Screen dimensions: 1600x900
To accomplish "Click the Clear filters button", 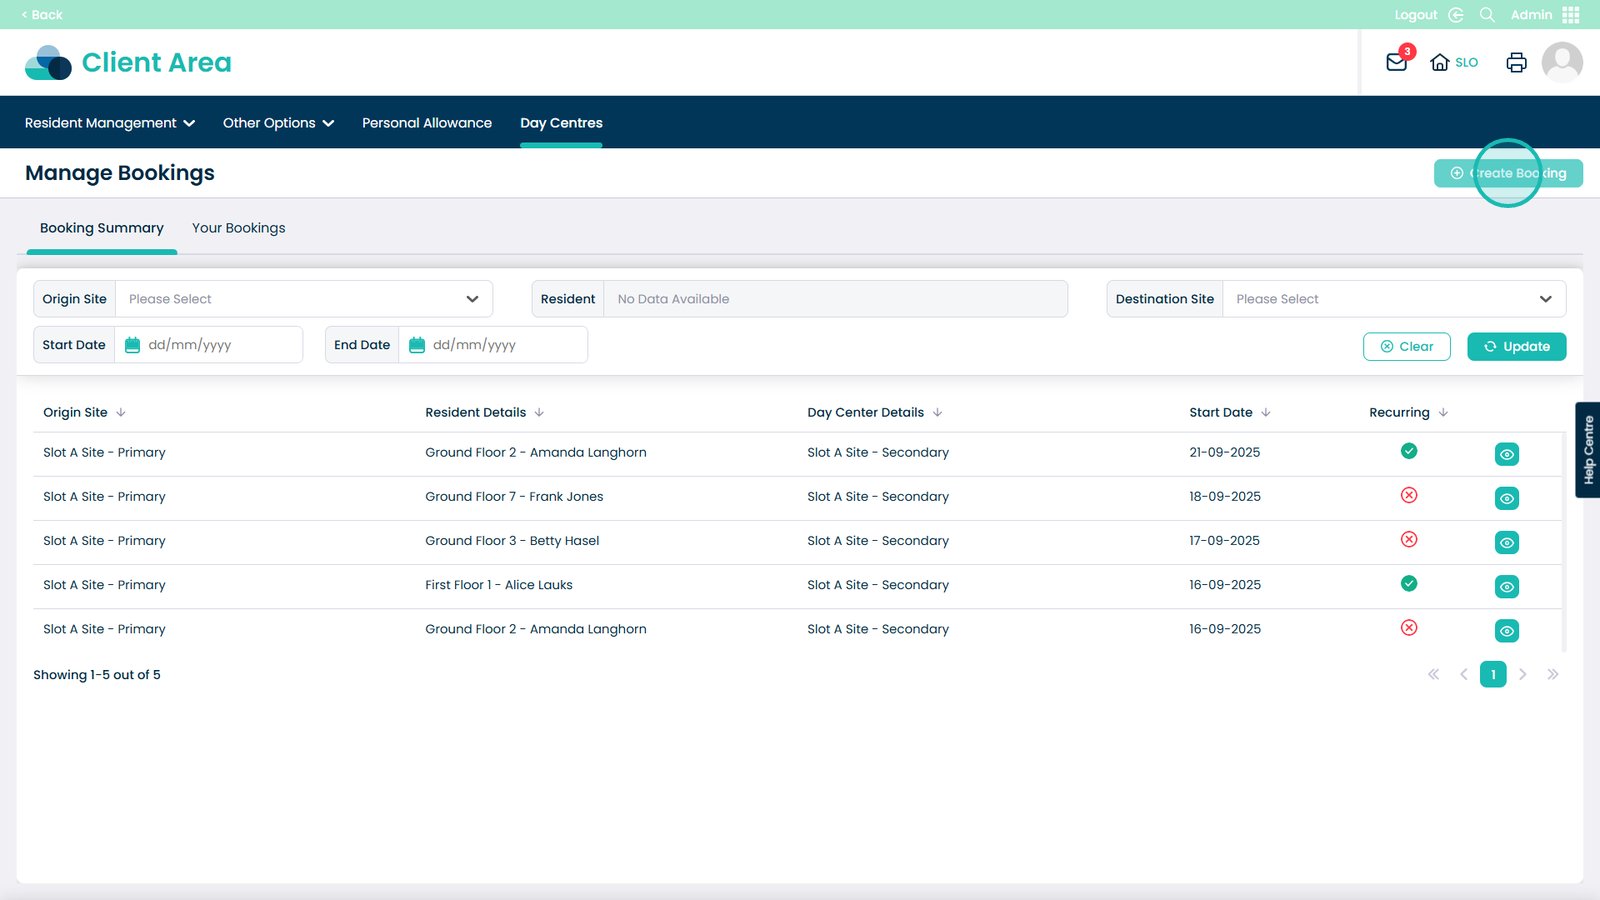I will (x=1406, y=346).
